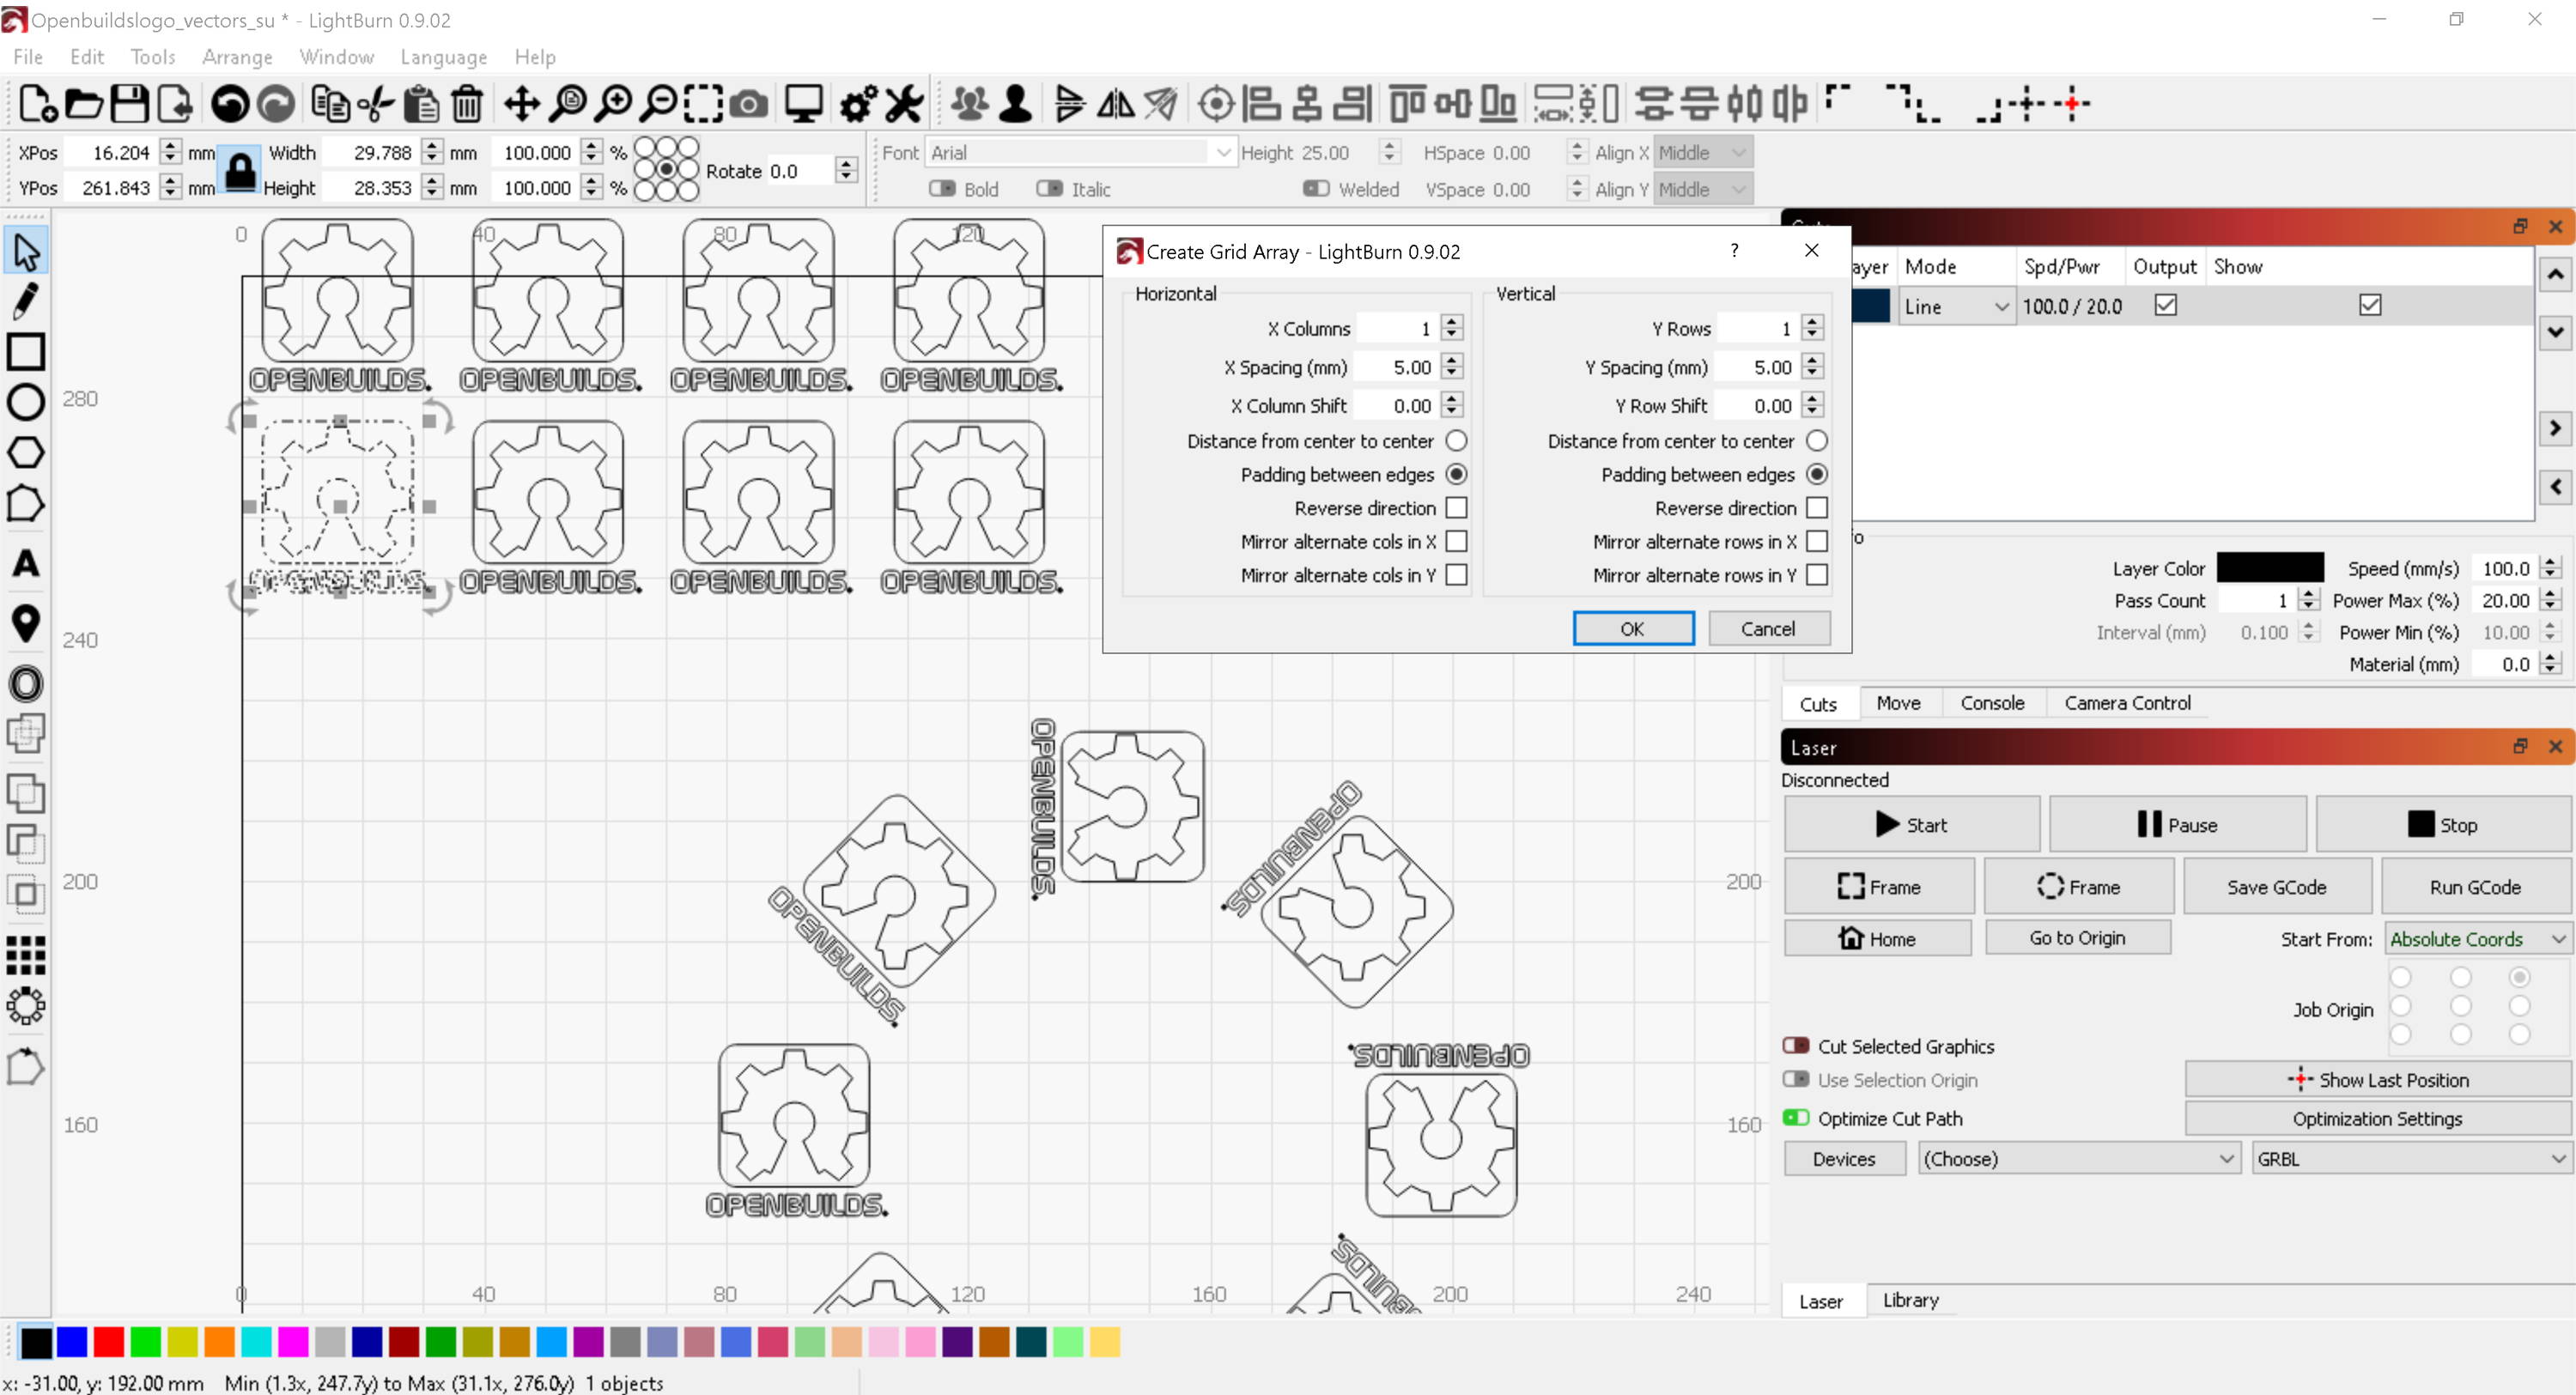Select vertical Distance from center to center
The height and width of the screenshot is (1395, 2576).
1817,441
